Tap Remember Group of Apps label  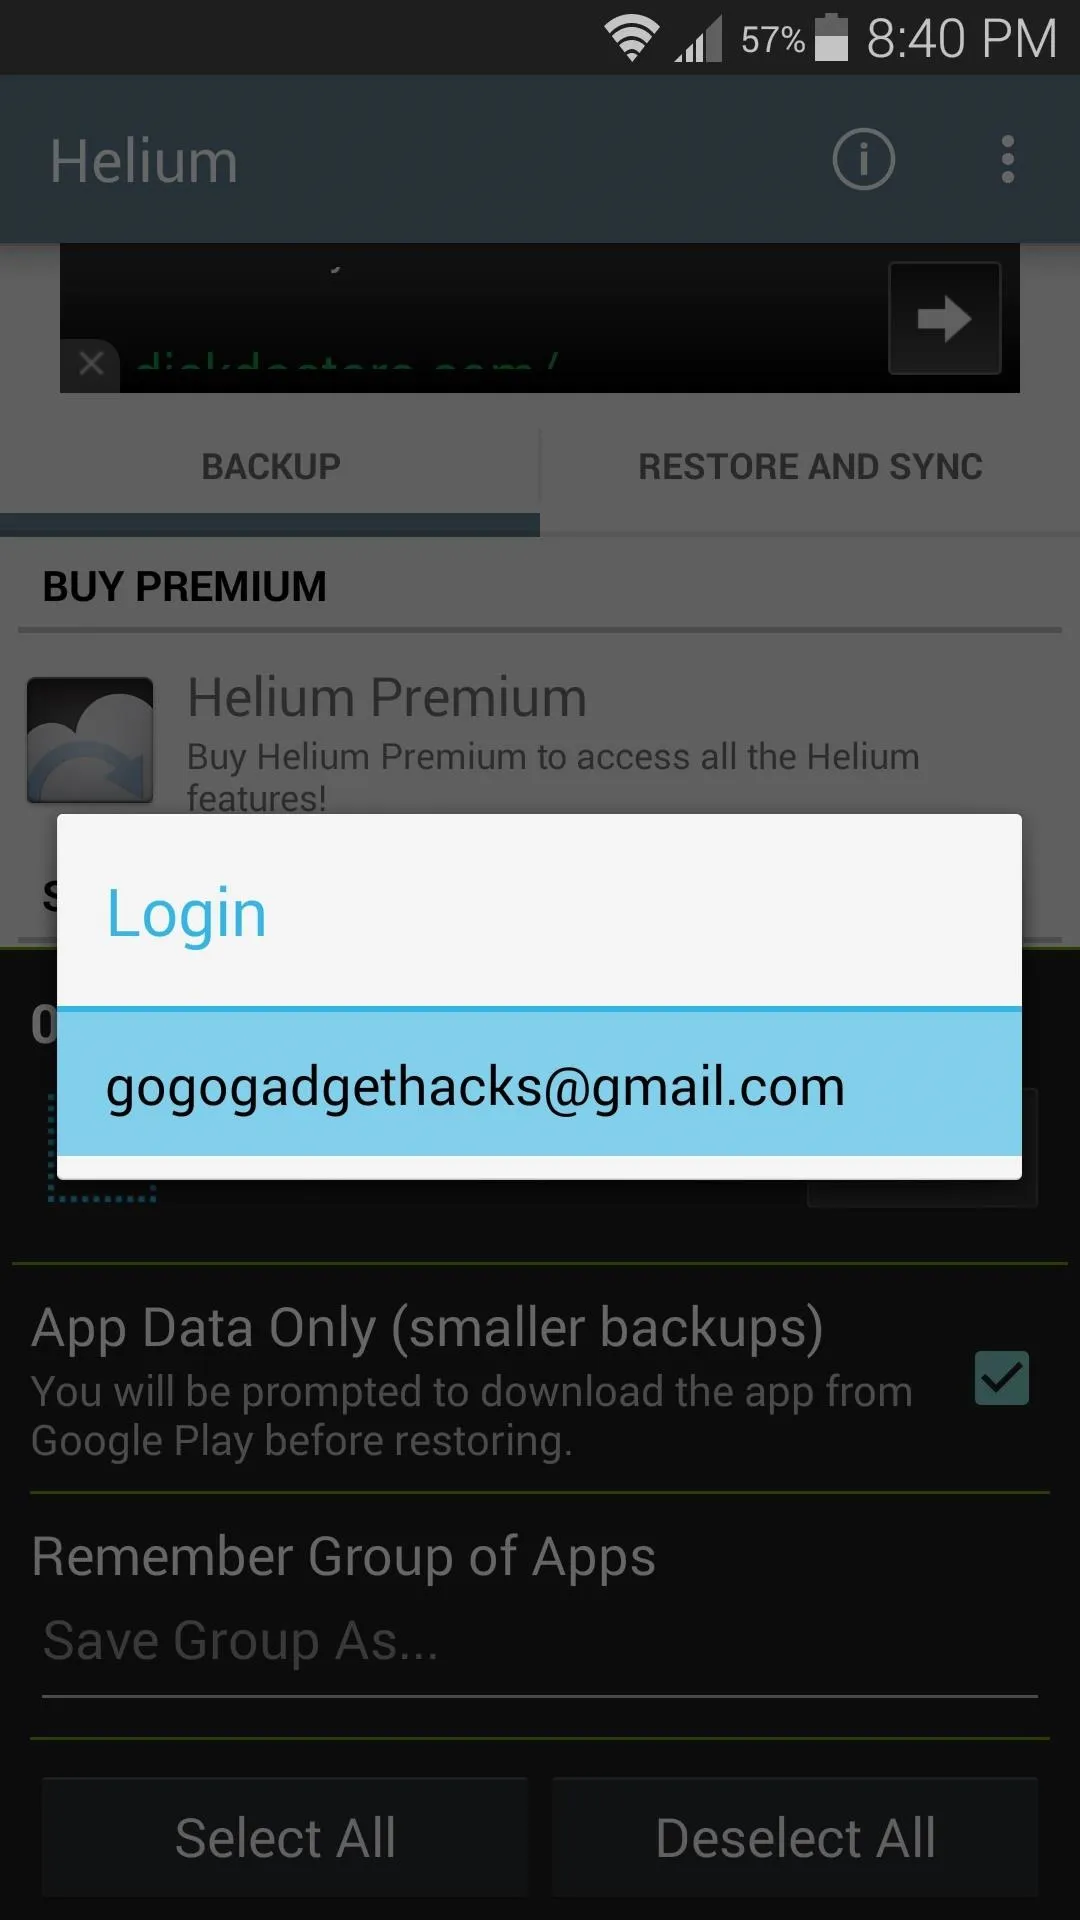(x=343, y=1557)
